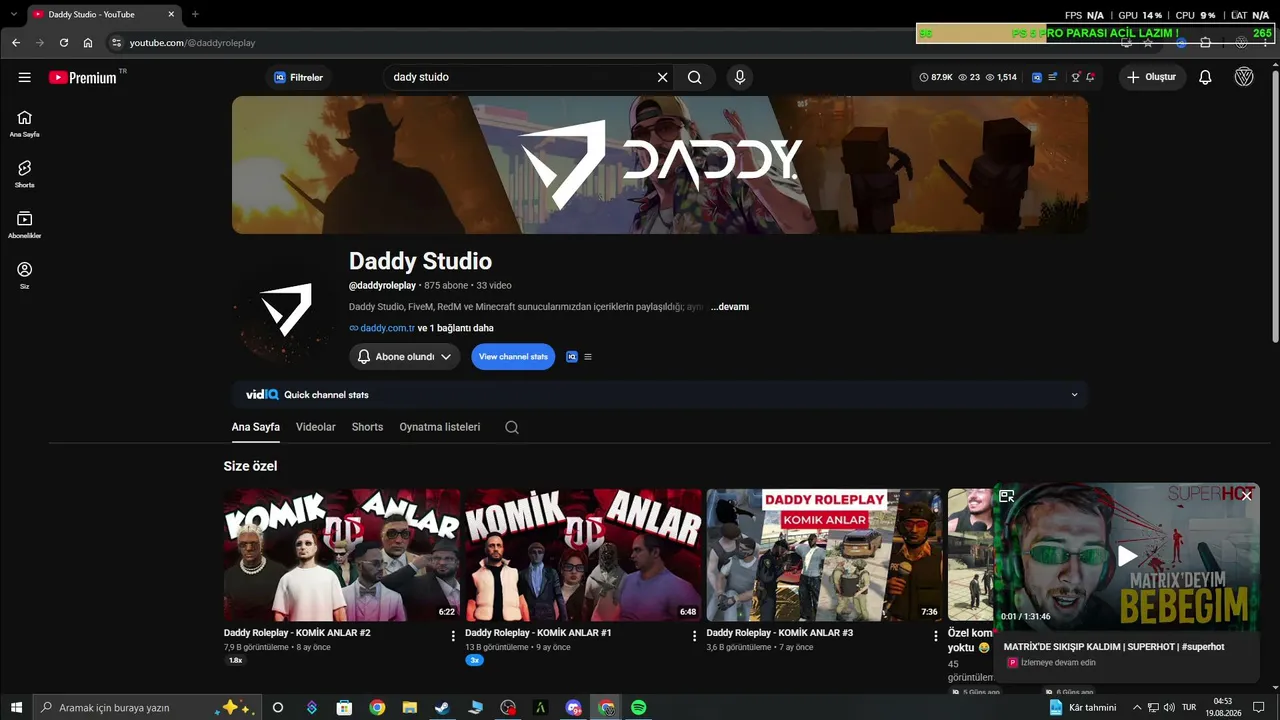Open KOMİK ANLAR #1 video thumbnail
This screenshot has height=720, width=1280.
583,555
